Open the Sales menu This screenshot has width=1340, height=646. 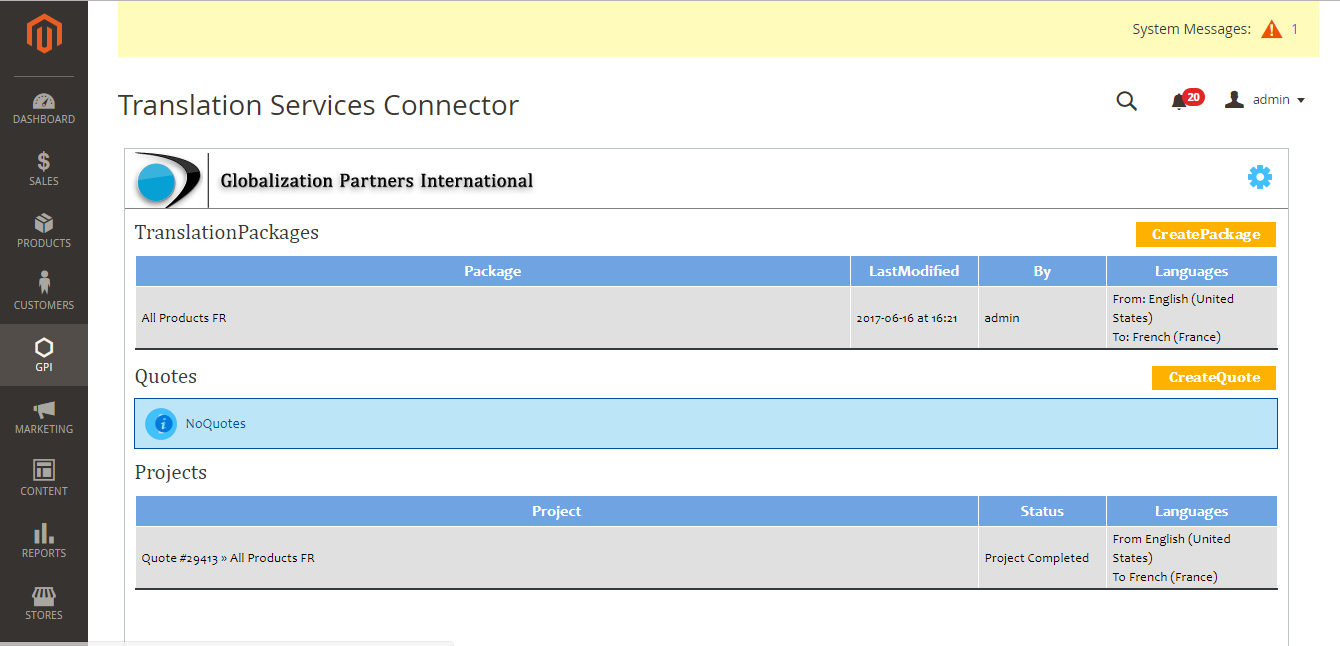44,170
